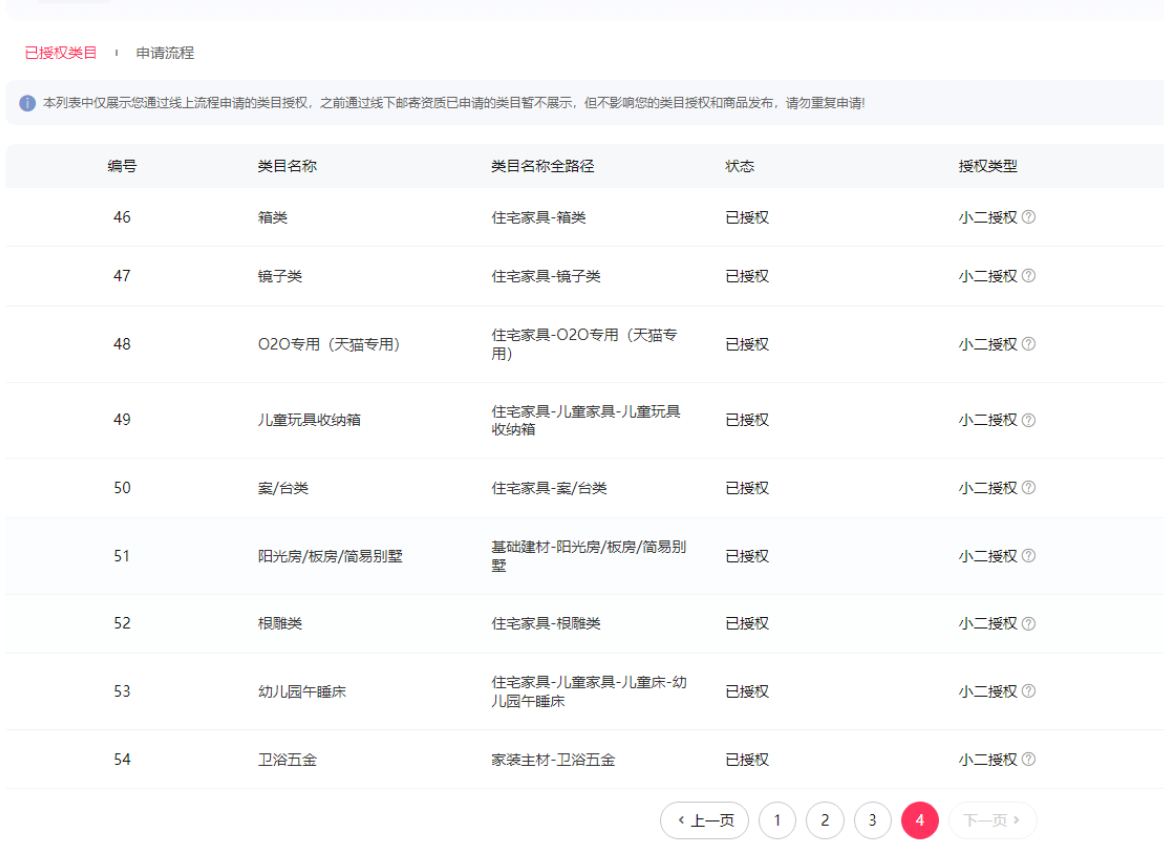Select the 阳光房/板房/简易别墅 table row
Viewport: 1164px width, 846px height.
tap(330, 556)
